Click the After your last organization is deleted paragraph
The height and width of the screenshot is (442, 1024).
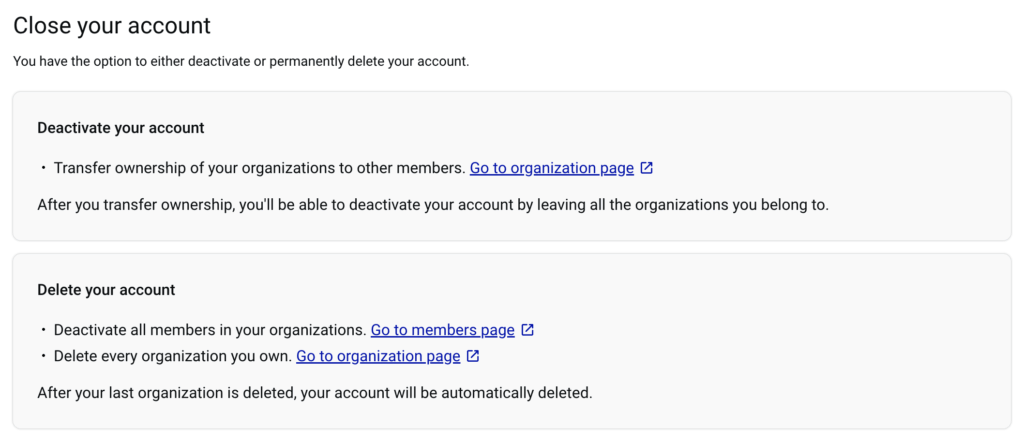315,392
